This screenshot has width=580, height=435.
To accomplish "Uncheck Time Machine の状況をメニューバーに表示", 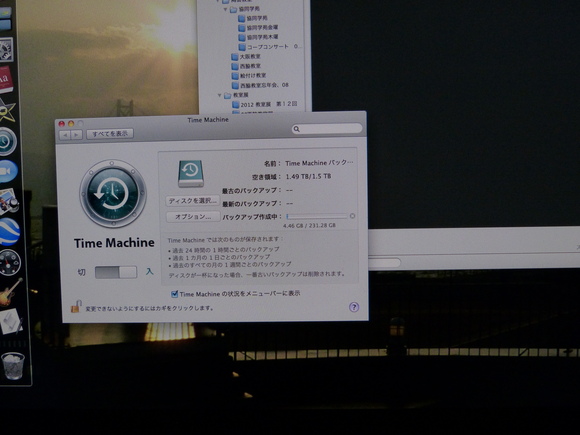I will point(175,294).
